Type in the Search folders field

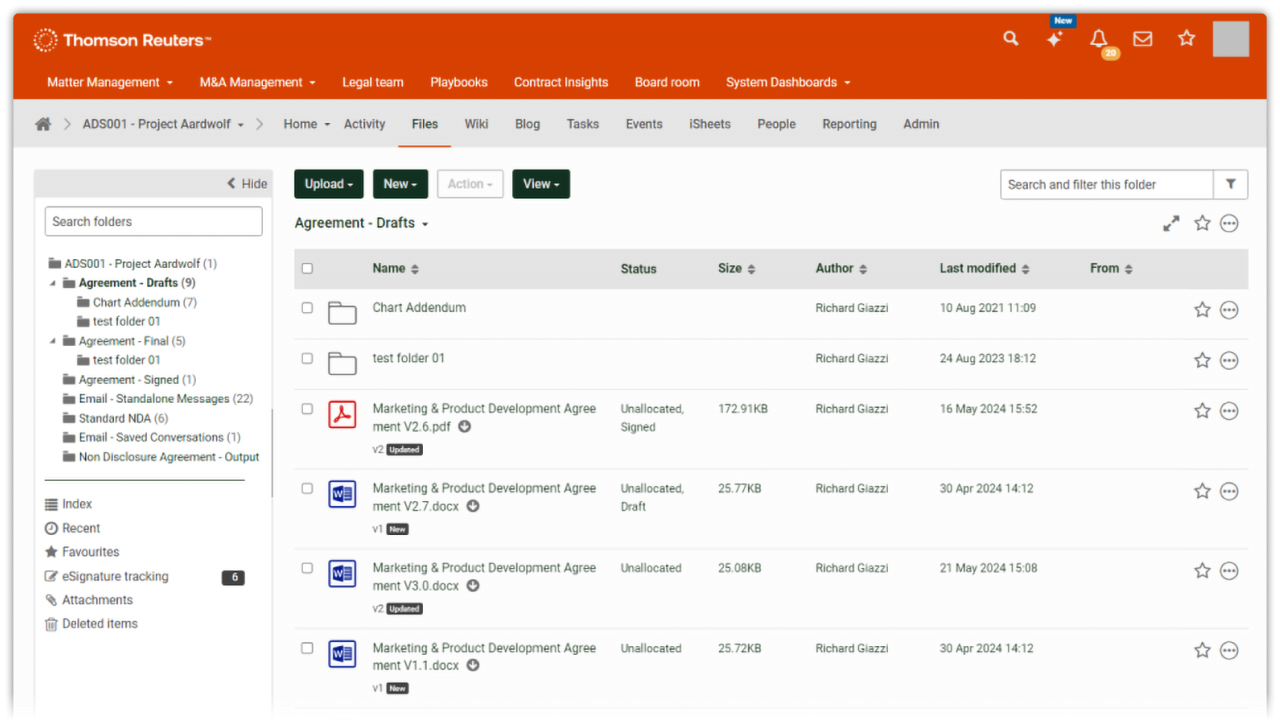pos(152,221)
